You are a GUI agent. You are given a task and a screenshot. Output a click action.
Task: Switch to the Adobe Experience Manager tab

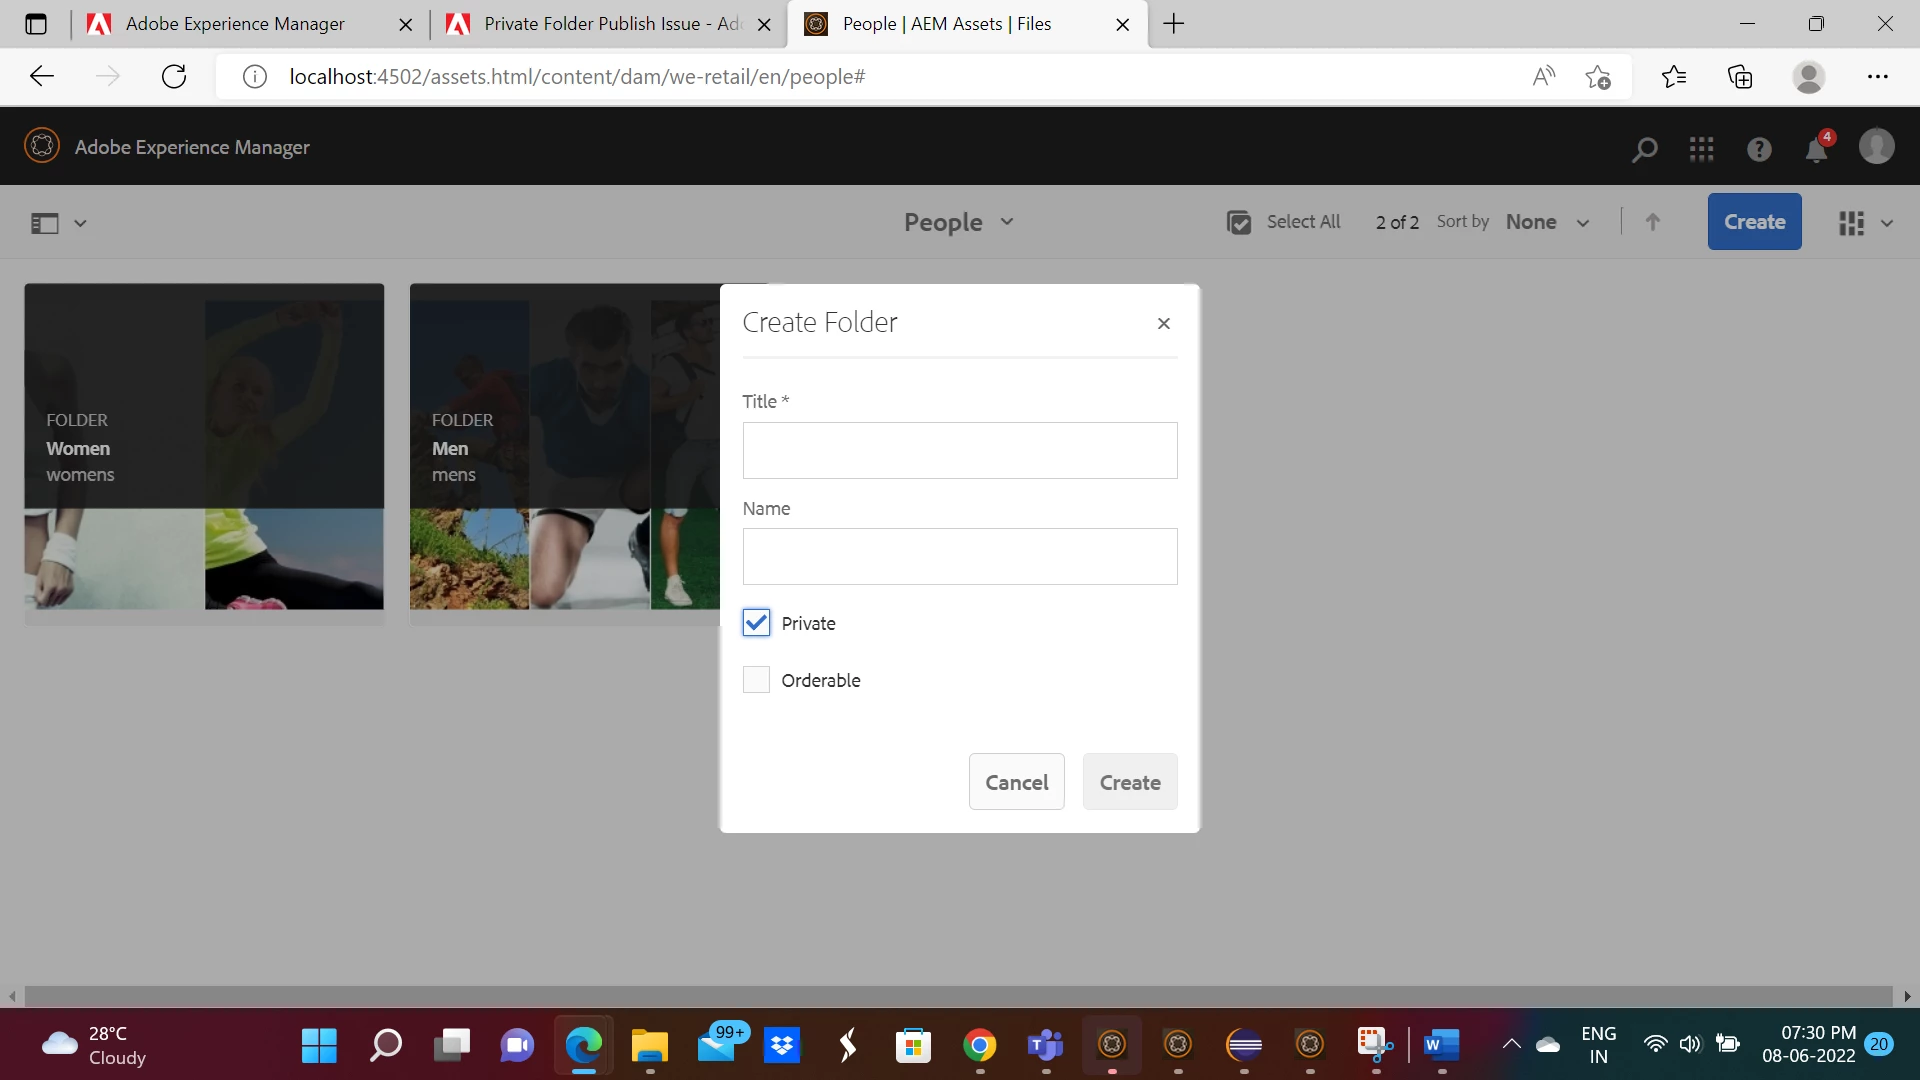point(235,24)
